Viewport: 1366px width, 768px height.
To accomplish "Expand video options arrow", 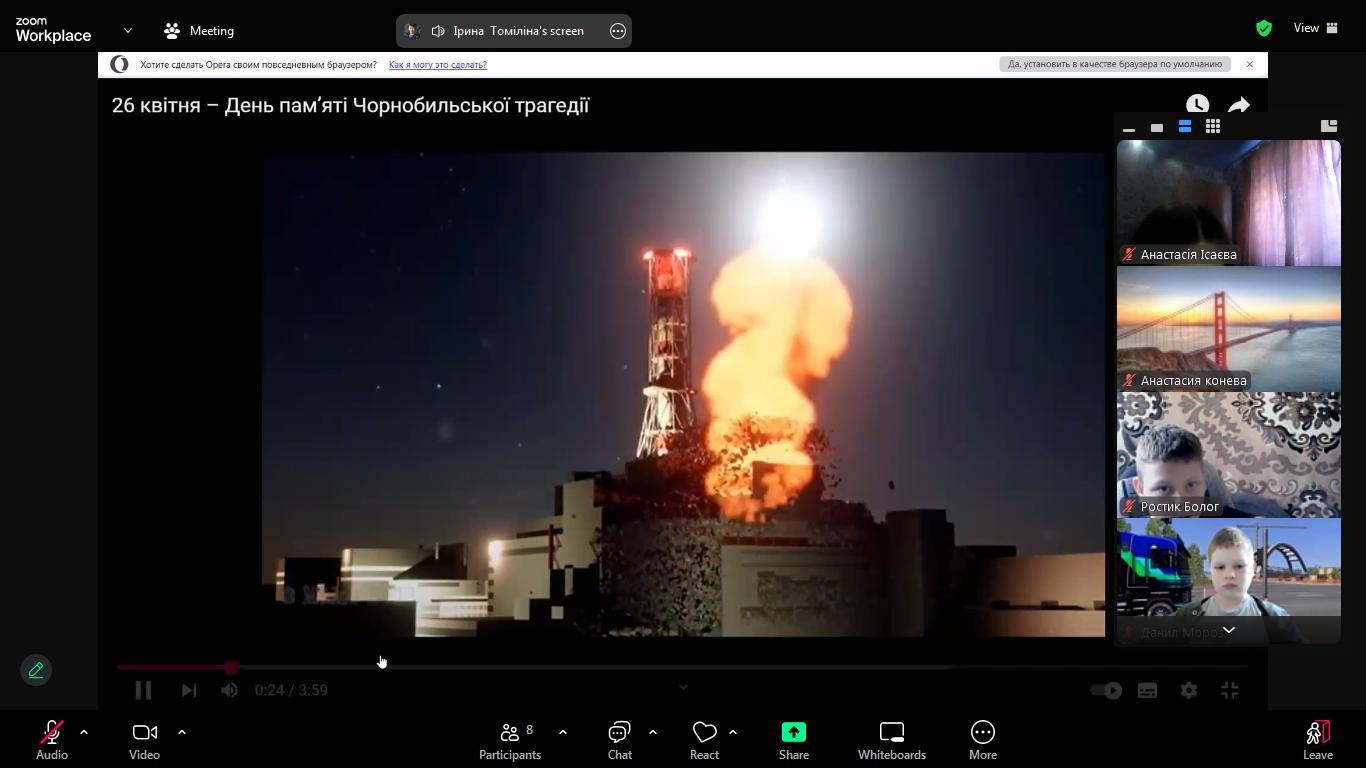I will tap(182, 732).
